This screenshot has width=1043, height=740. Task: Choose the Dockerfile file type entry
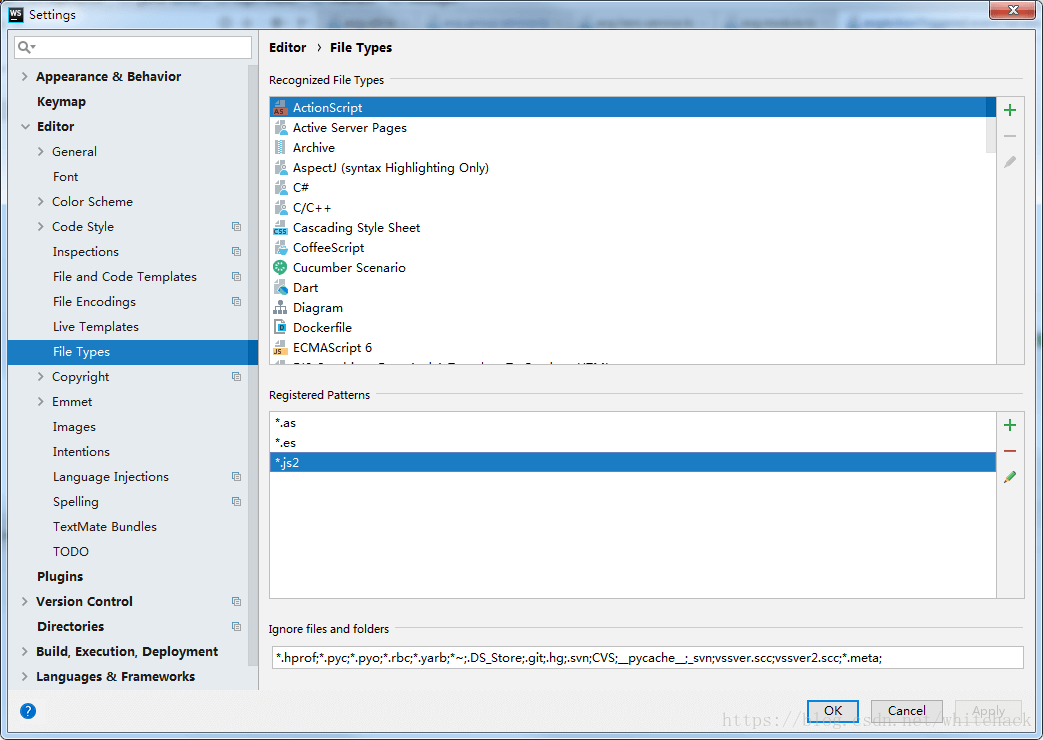(322, 328)
